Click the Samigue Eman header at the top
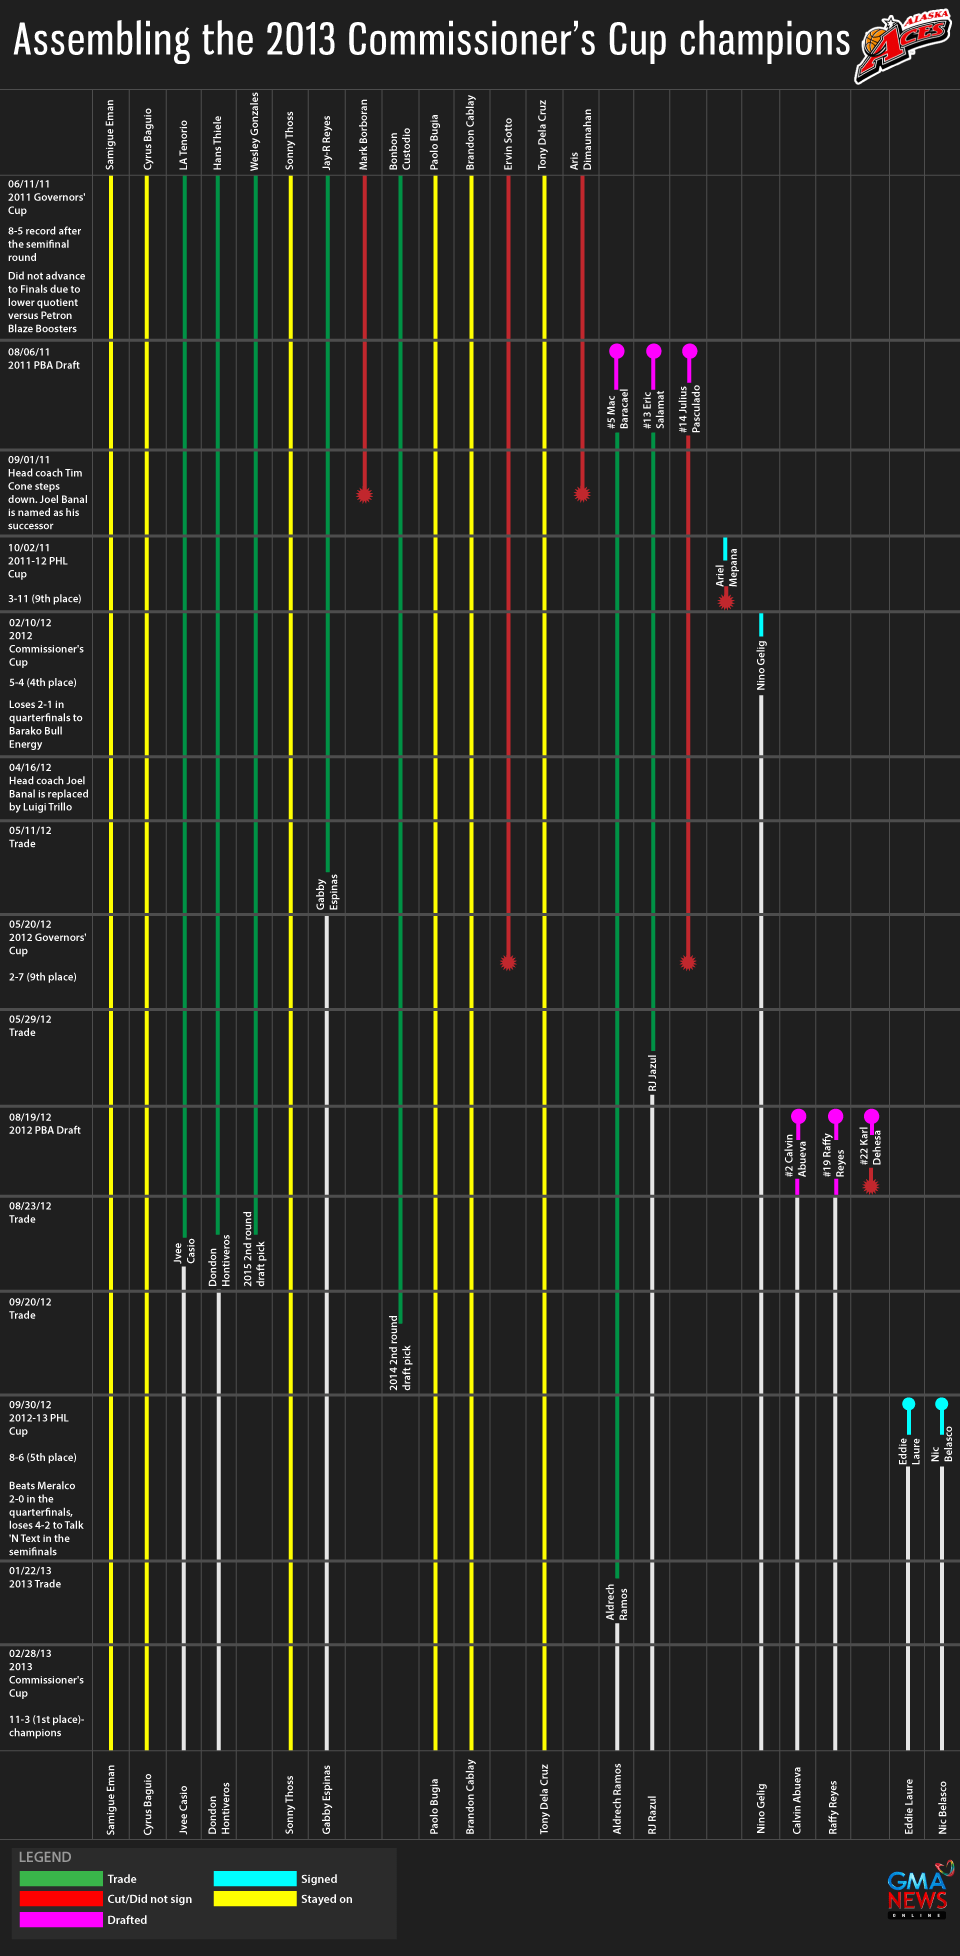Image resolution: width=960 pixels, height=1956 pixels. click(111, 134)
